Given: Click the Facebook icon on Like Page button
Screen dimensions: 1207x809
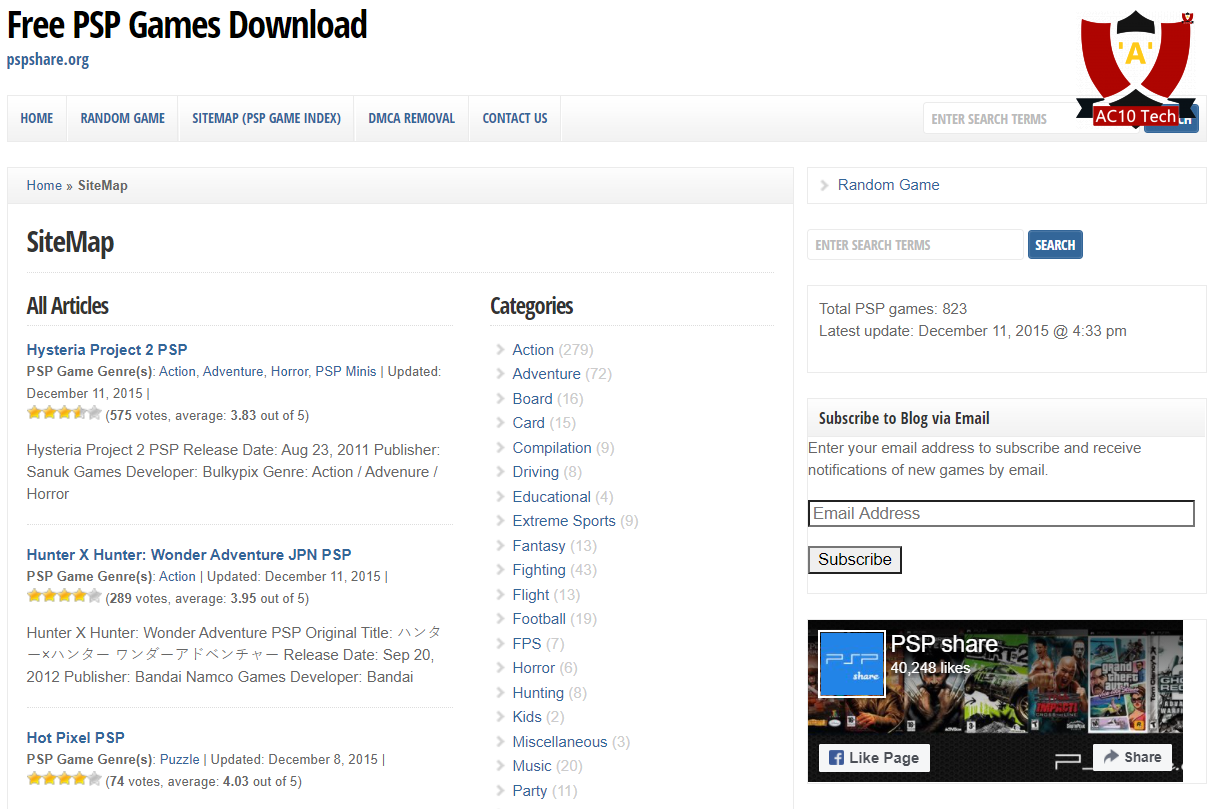Looking at the screenshot, I should click(x=836, y=757).
